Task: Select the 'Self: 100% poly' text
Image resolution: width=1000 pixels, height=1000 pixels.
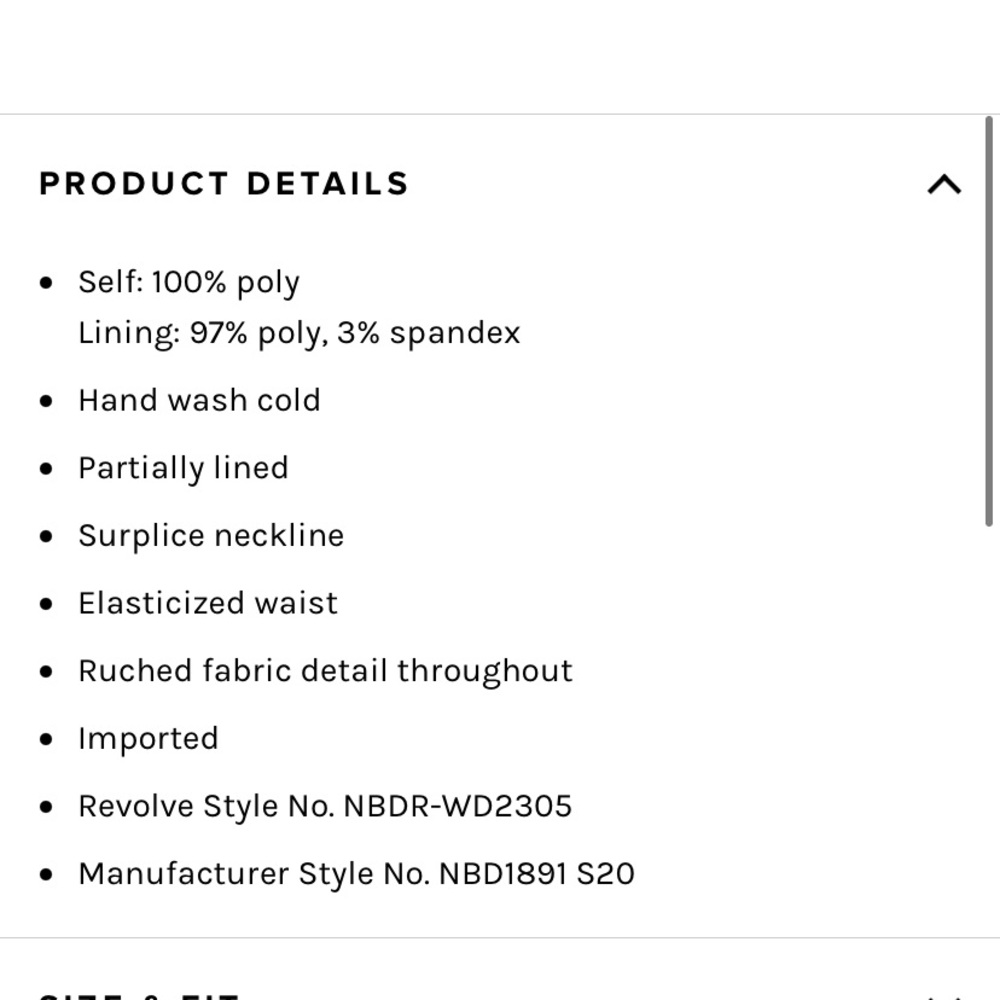Action: point(189,282)
